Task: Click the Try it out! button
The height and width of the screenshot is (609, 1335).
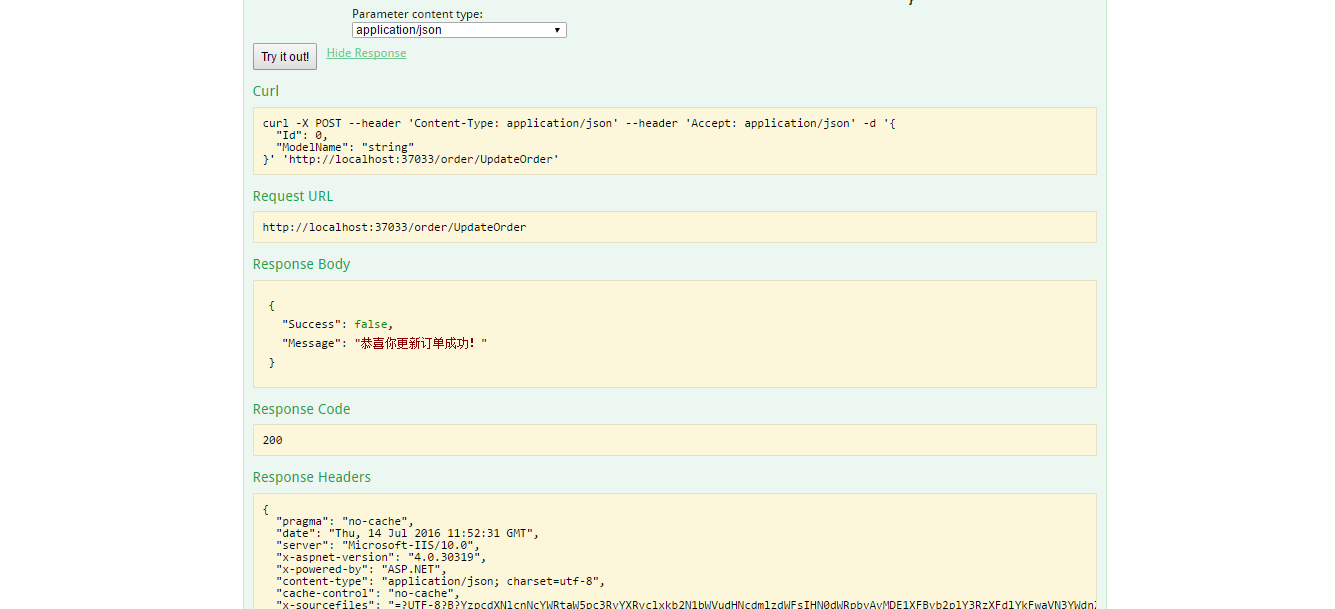Action: (285, 57)
